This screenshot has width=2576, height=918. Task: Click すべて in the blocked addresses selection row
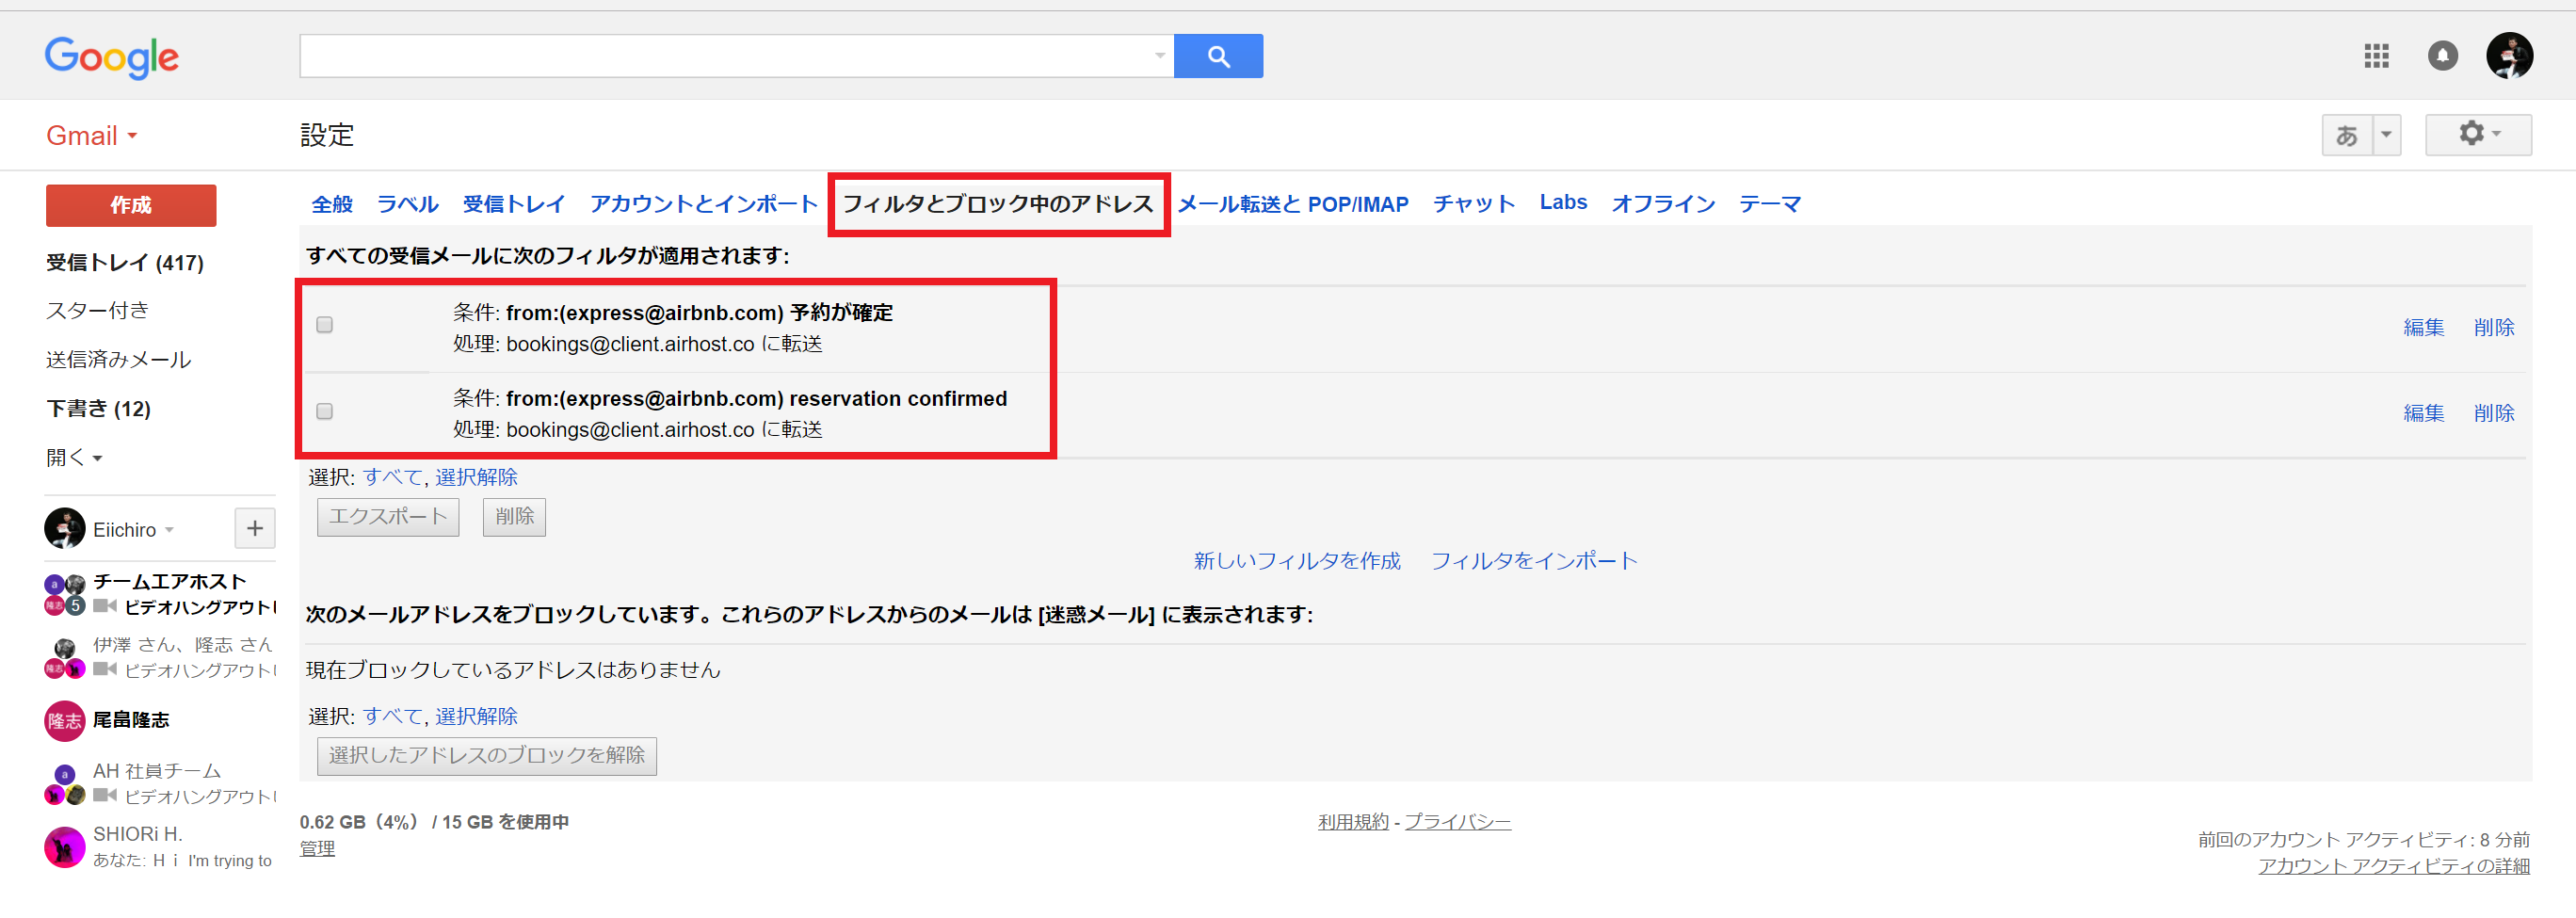pyautogui.click(x=393, y=716)
